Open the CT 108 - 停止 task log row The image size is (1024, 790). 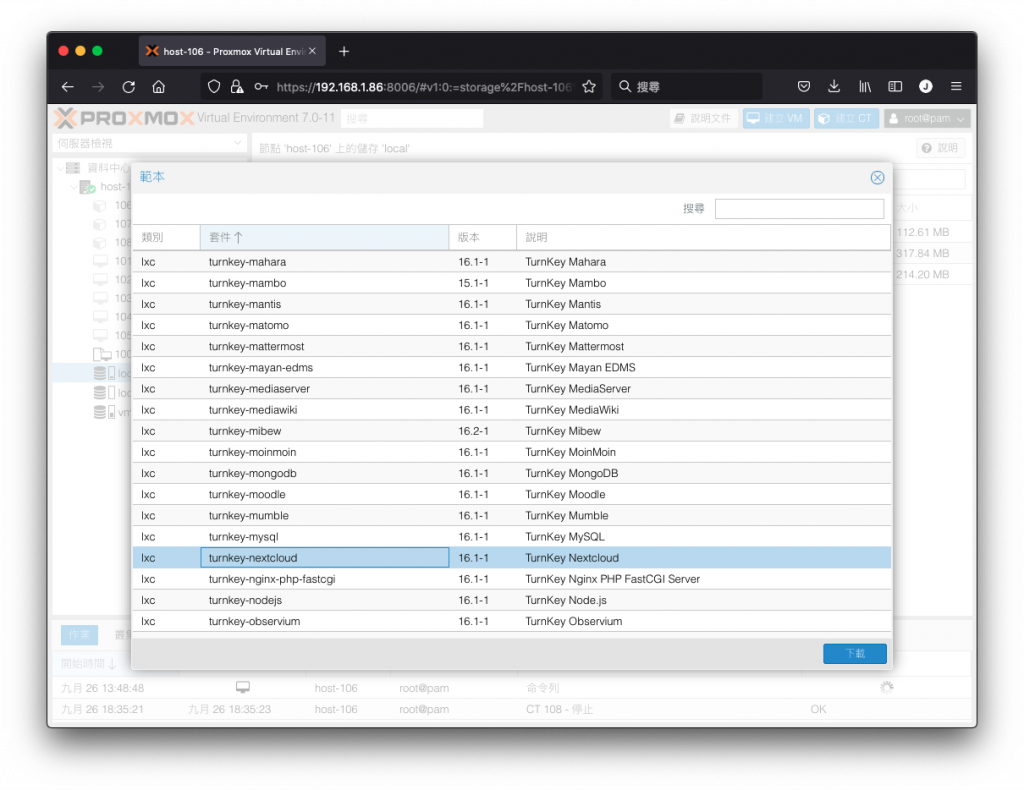coord(511,710)
